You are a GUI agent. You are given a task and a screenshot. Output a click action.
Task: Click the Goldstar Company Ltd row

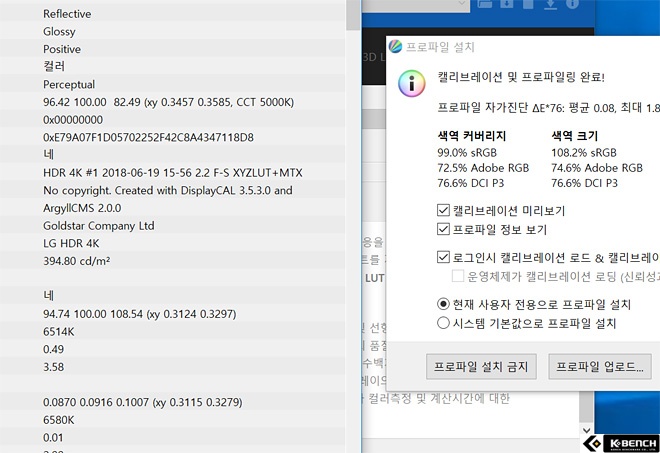[x=173, y=226]
